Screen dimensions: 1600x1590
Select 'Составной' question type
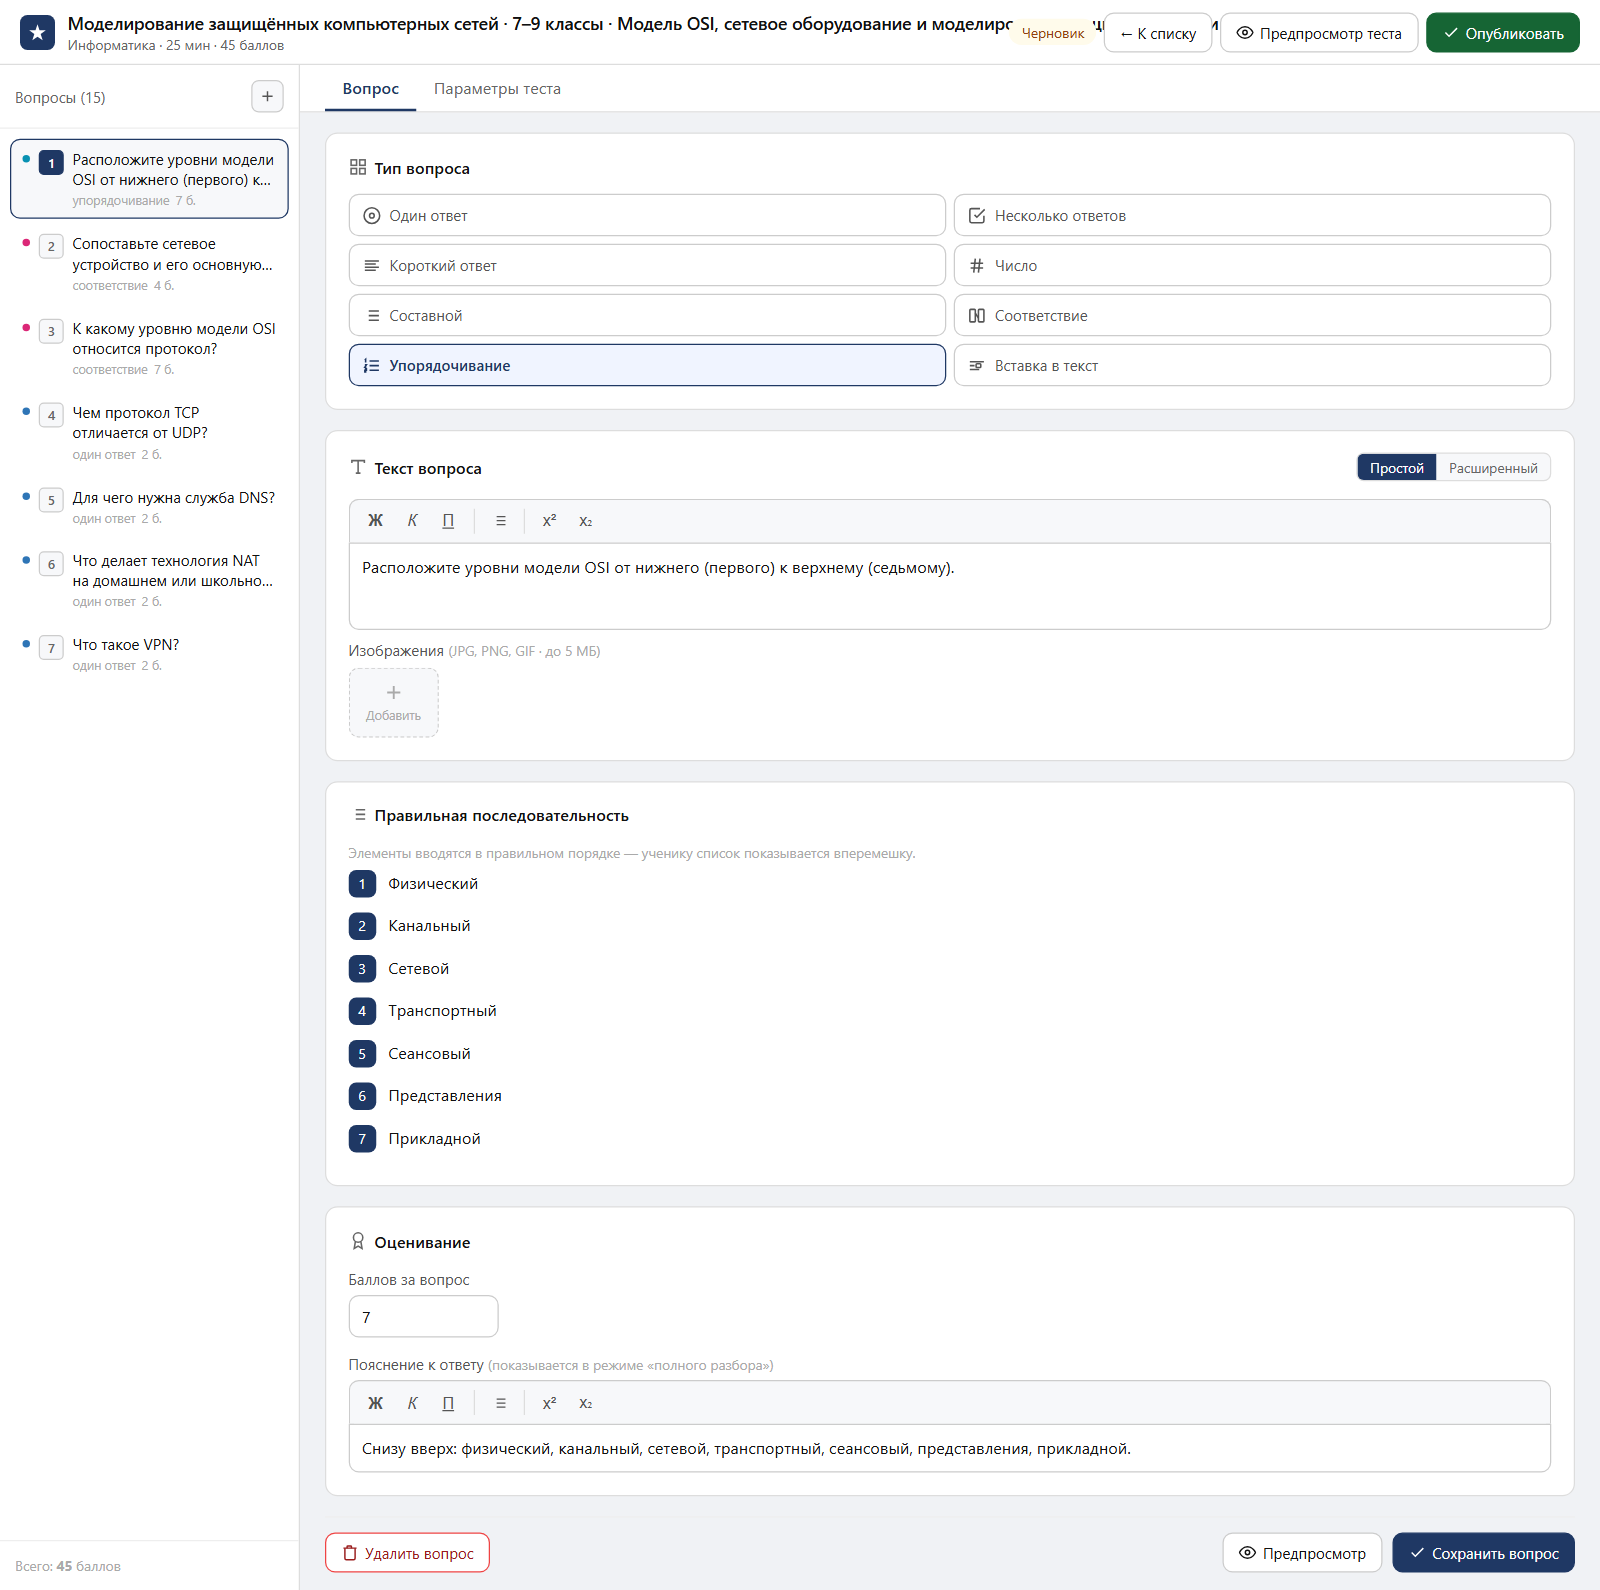click(x=647, y=315)
